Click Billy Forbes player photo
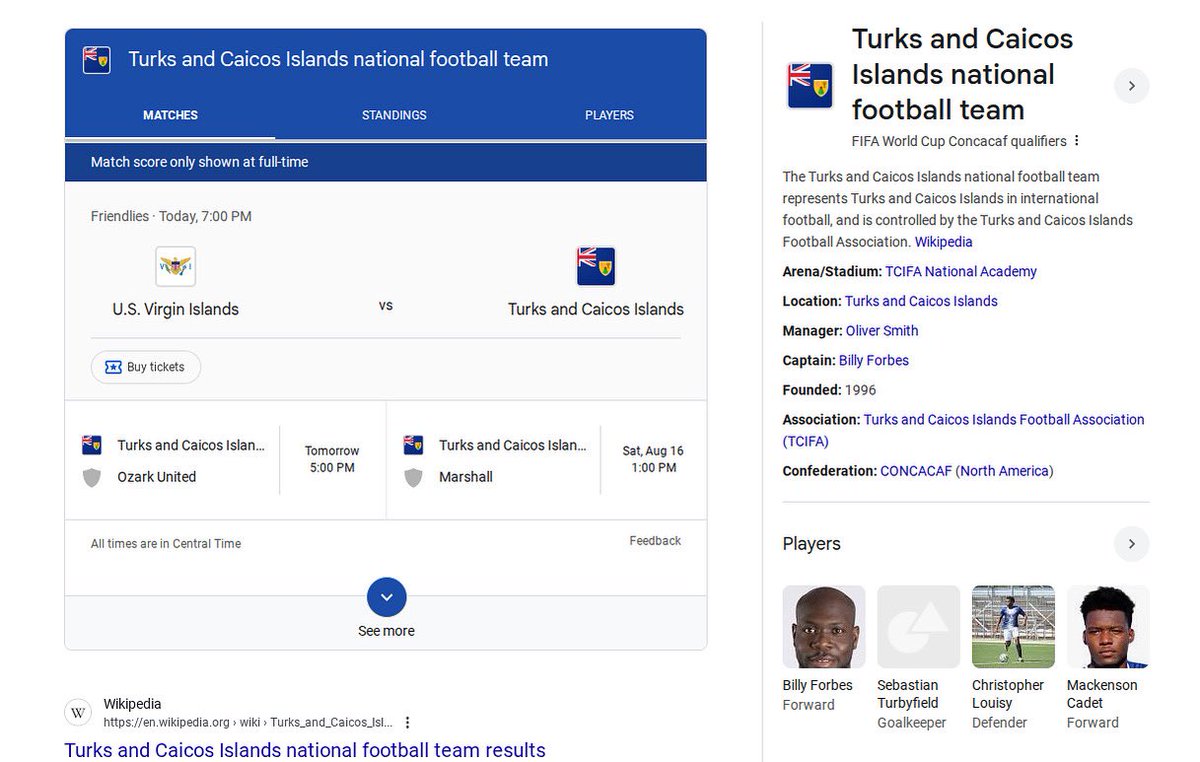The width and height of the screenshot is (1200, 762). pos(824,627)
